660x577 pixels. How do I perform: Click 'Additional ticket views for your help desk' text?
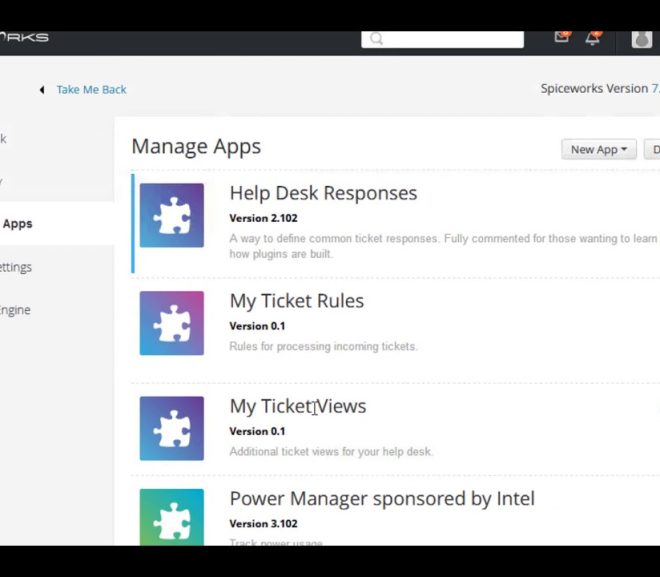click(331, 452)
